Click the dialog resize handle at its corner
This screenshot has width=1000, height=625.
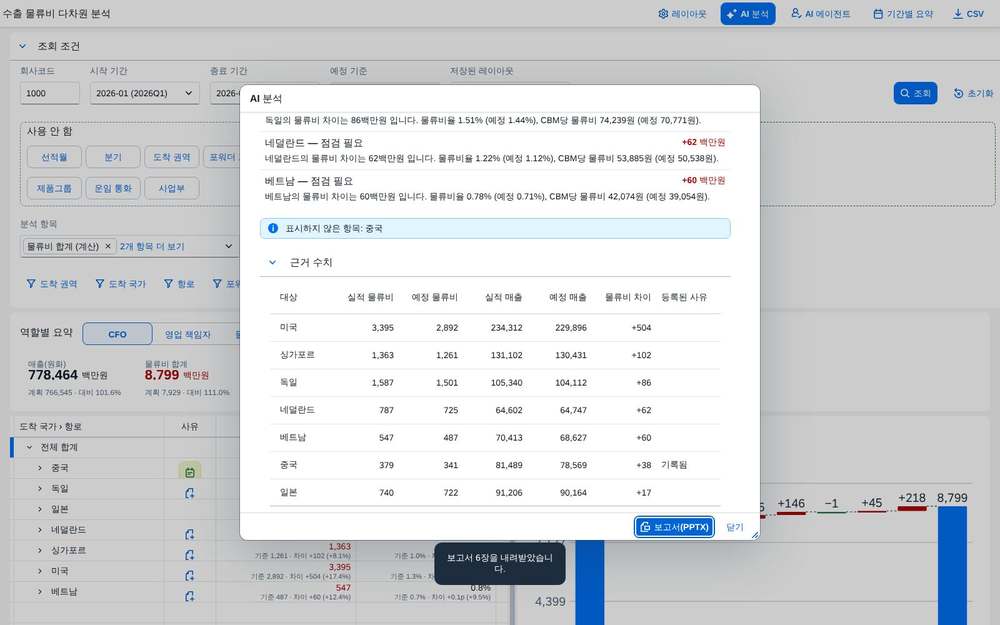click(x=755, y=535)
